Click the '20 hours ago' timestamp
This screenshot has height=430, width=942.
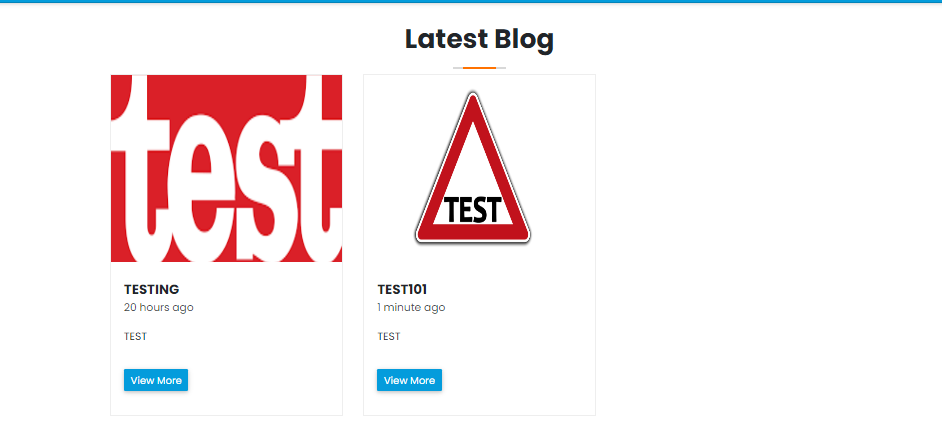(x=159, y=307)
